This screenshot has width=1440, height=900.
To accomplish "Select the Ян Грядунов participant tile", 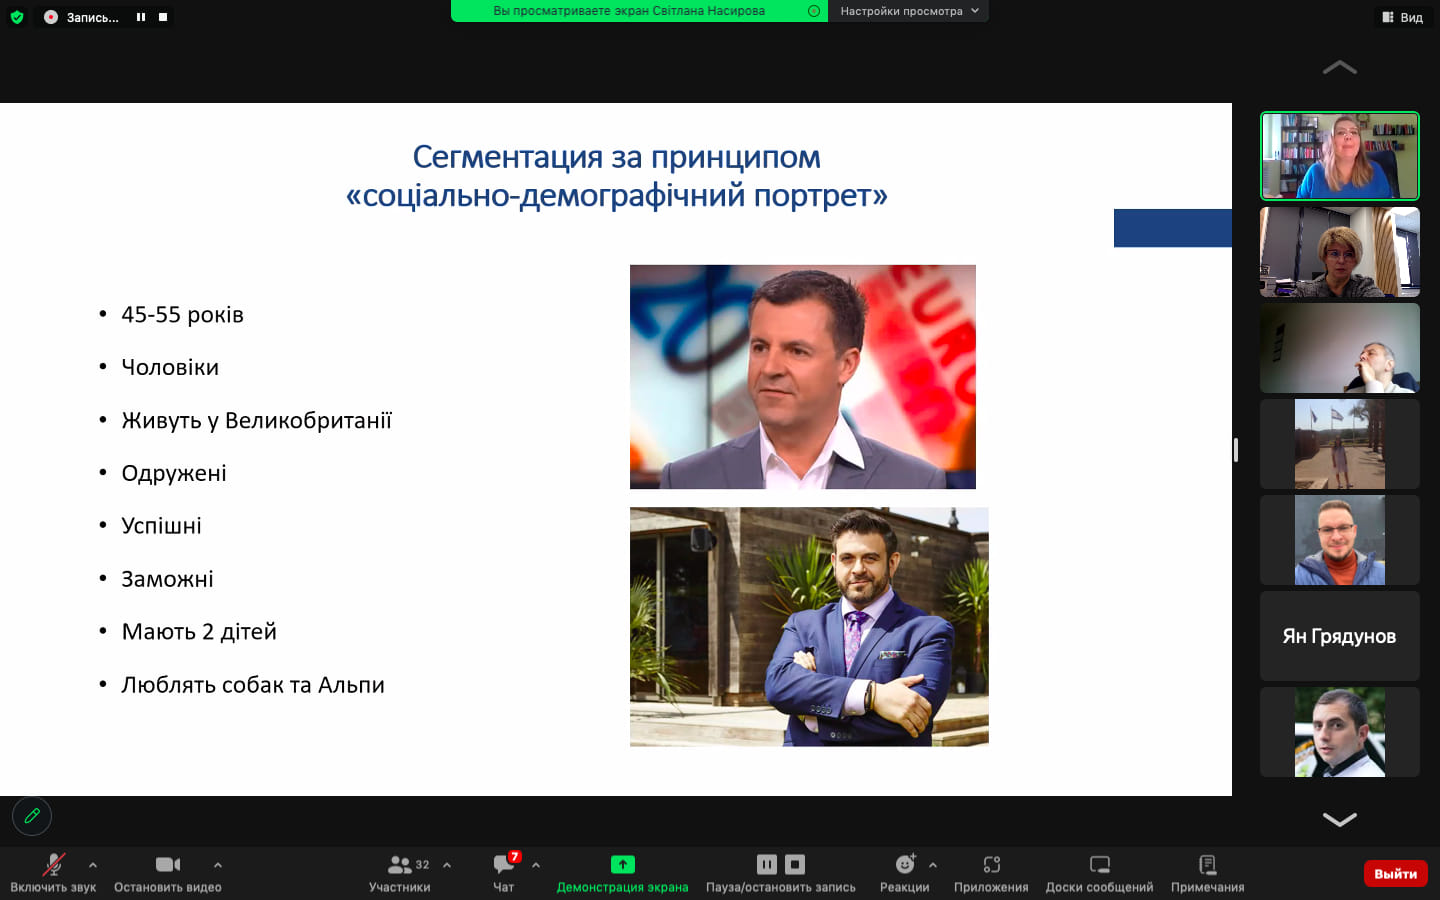I will pos(1340,636).
